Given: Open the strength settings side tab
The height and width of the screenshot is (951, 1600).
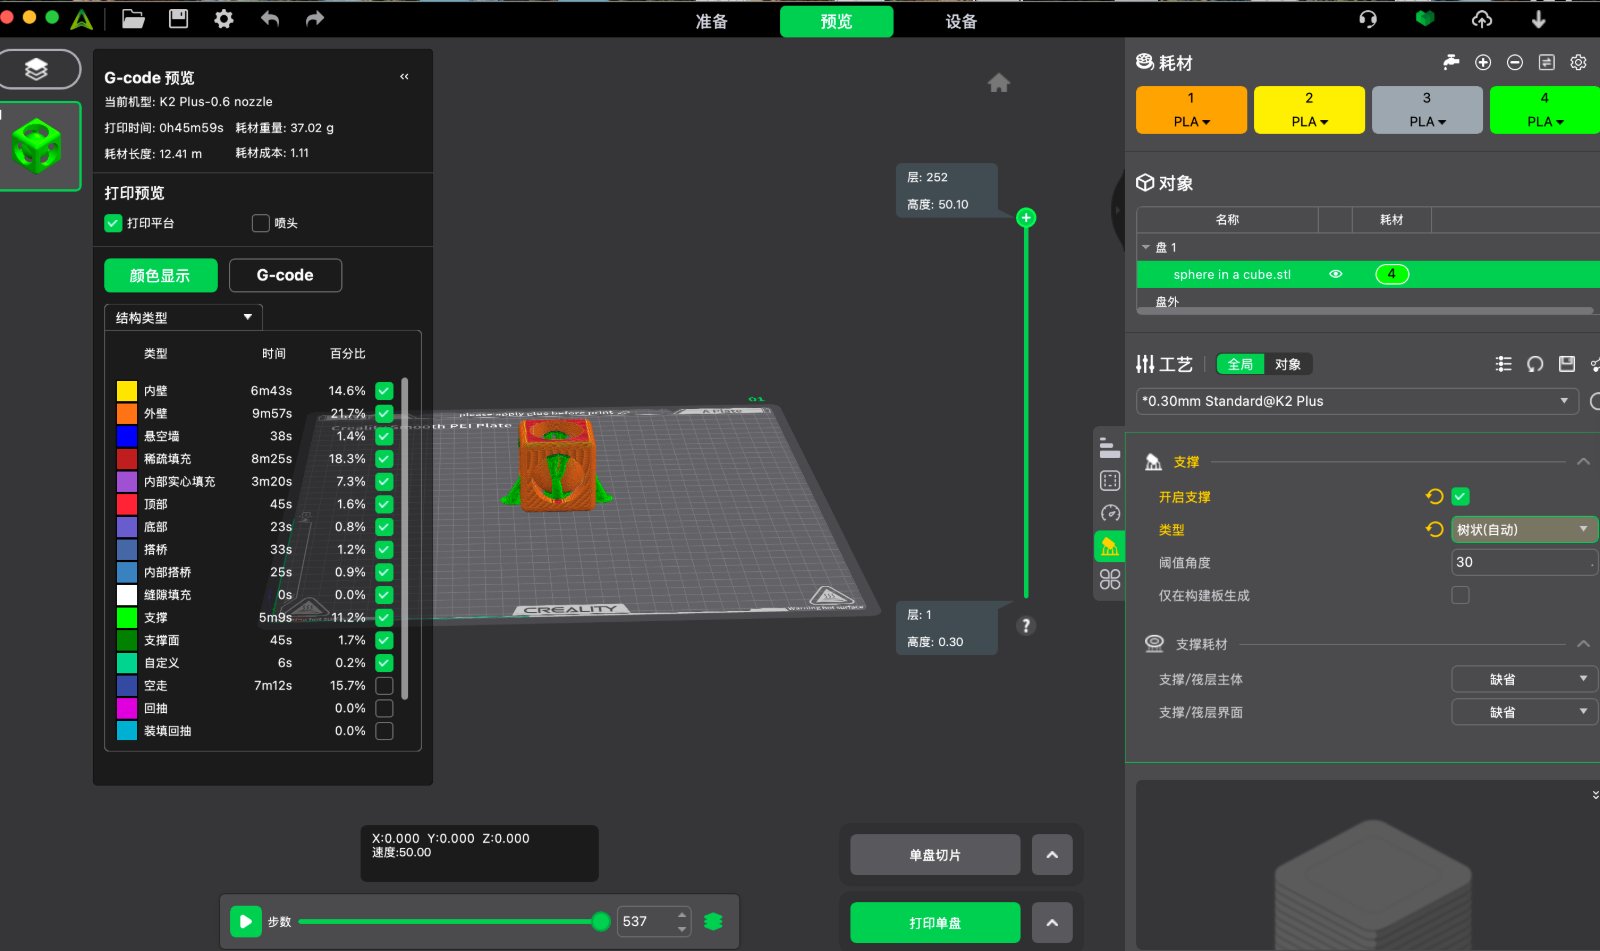Looking at the screenshot, I should [x=1110, y=481].
